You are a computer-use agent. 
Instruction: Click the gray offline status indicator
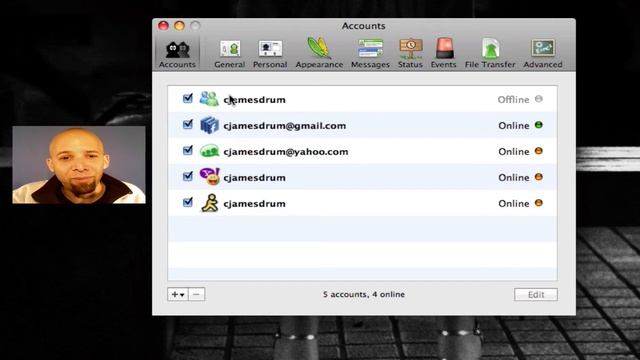[539, 99]
